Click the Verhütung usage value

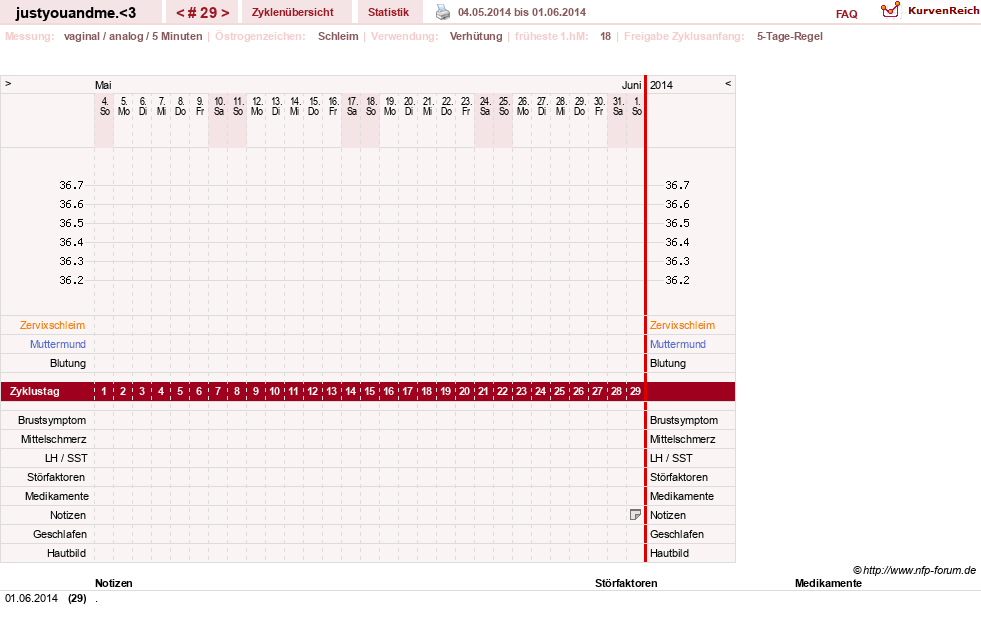475,36
